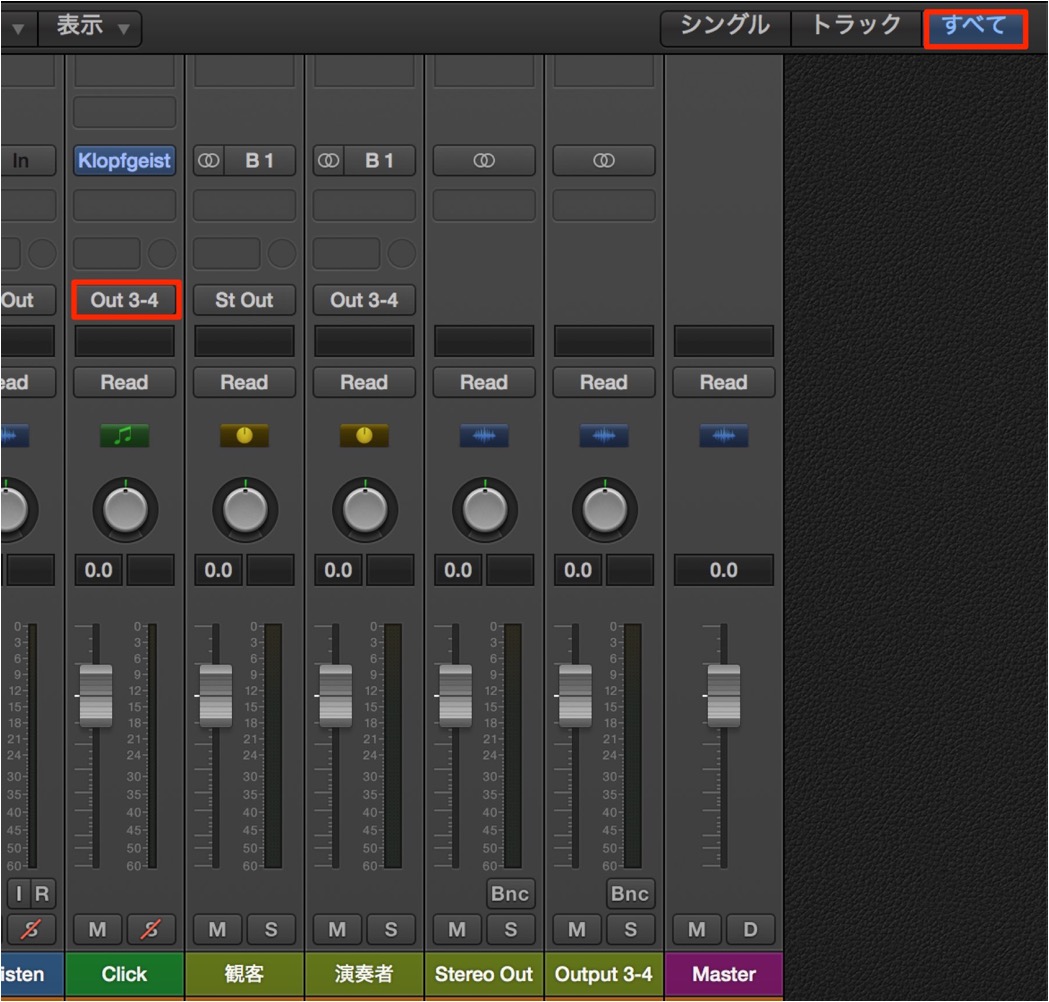Click the pan knob on 演奏者 channel
Viewport: 1049px width, 1002px height.
coord(365,510)
